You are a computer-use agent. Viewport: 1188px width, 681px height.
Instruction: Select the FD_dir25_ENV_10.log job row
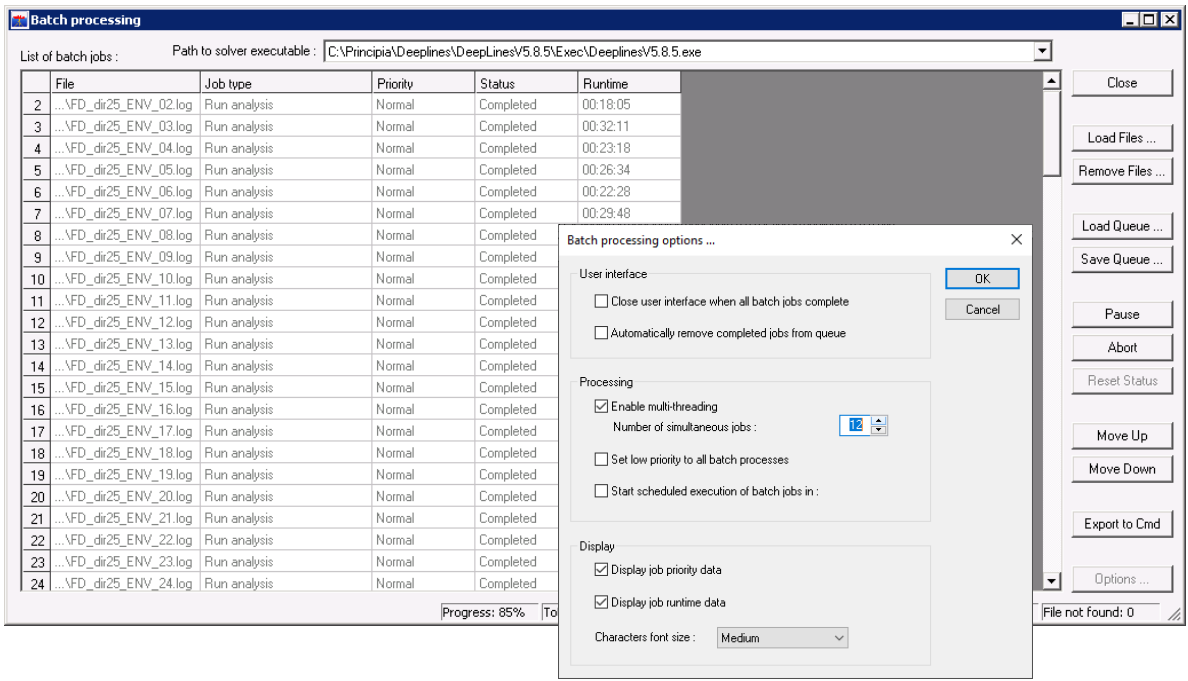click(126, 279)
